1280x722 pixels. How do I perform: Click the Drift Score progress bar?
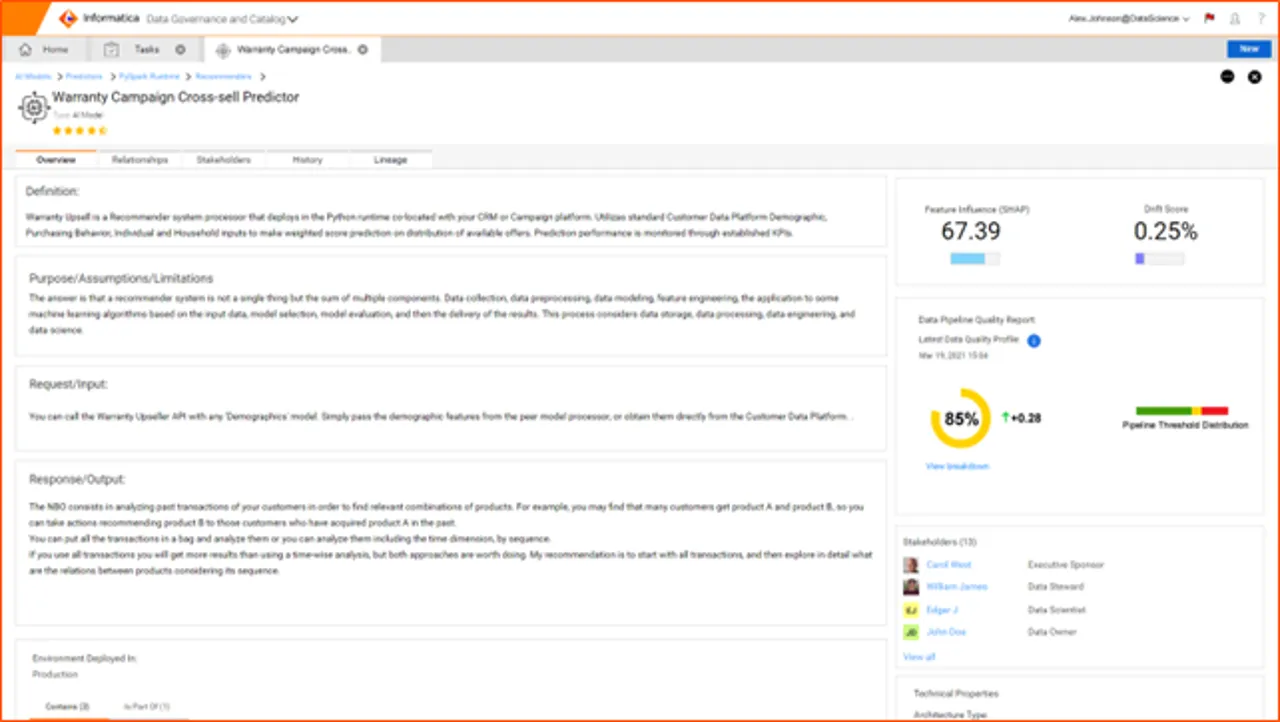1160,259
